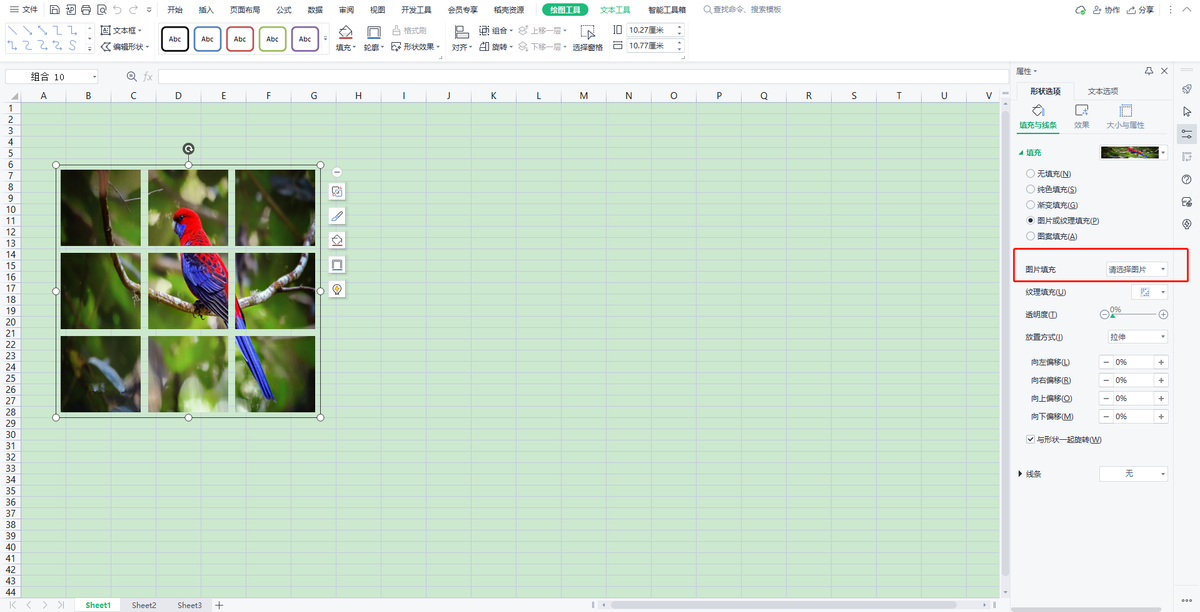Toggle 与形状一起旋转 checkbox

click(x=1031, y=439)
